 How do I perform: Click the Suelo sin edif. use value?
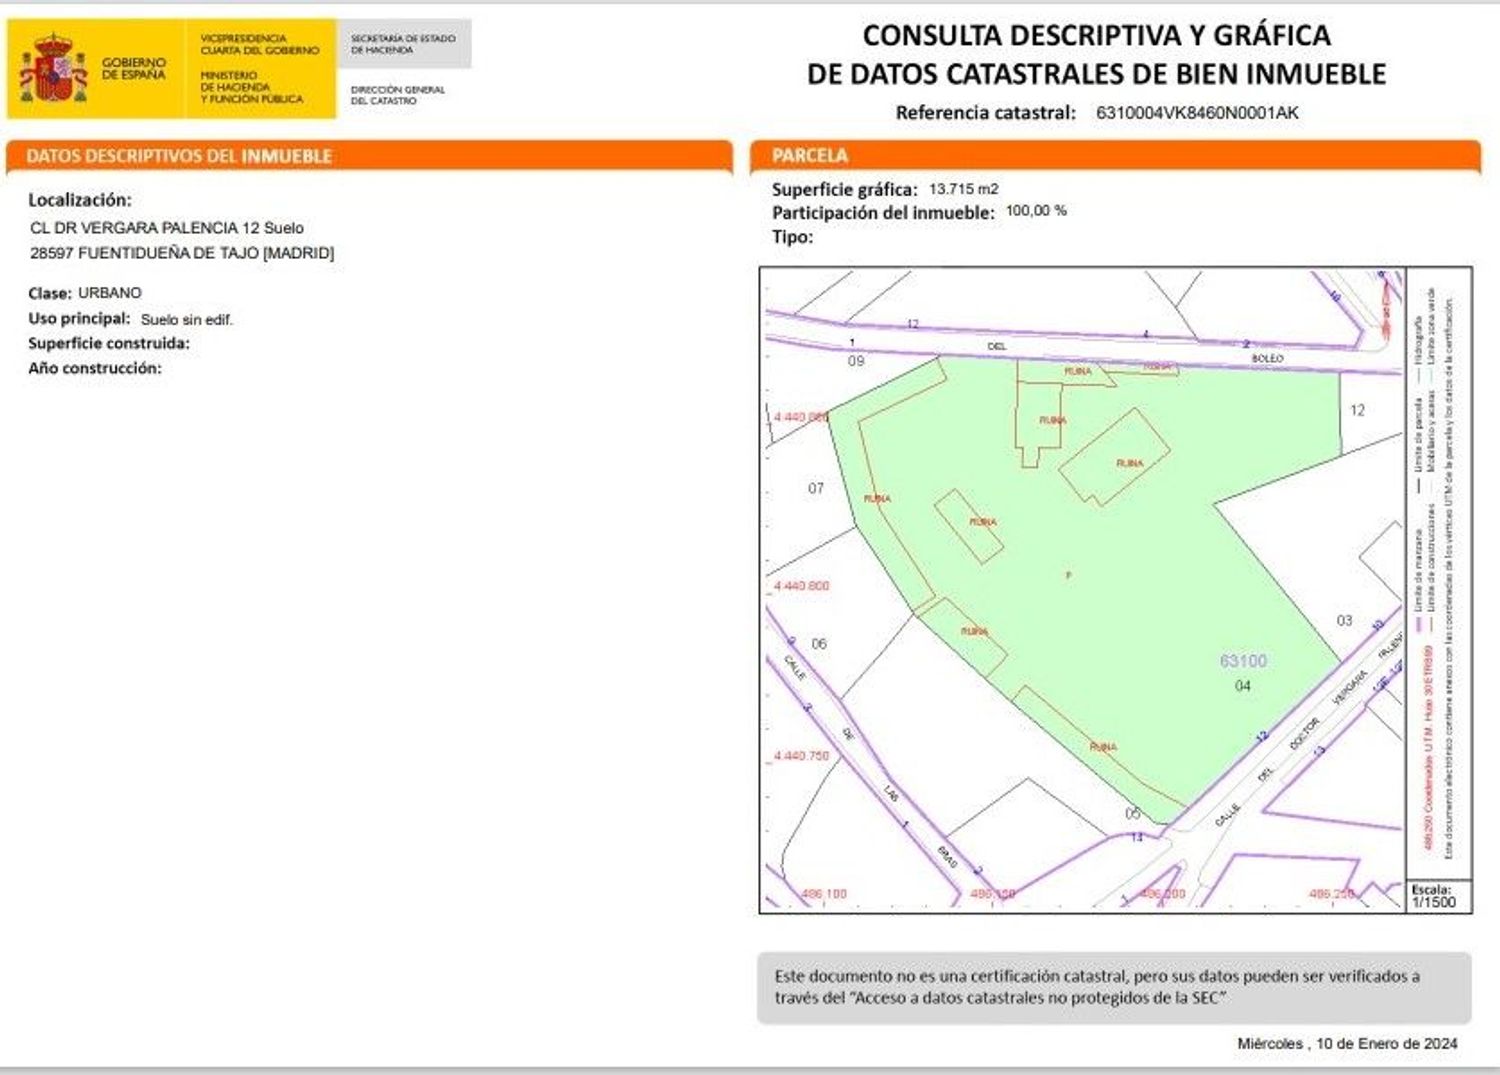pos(186,320)
